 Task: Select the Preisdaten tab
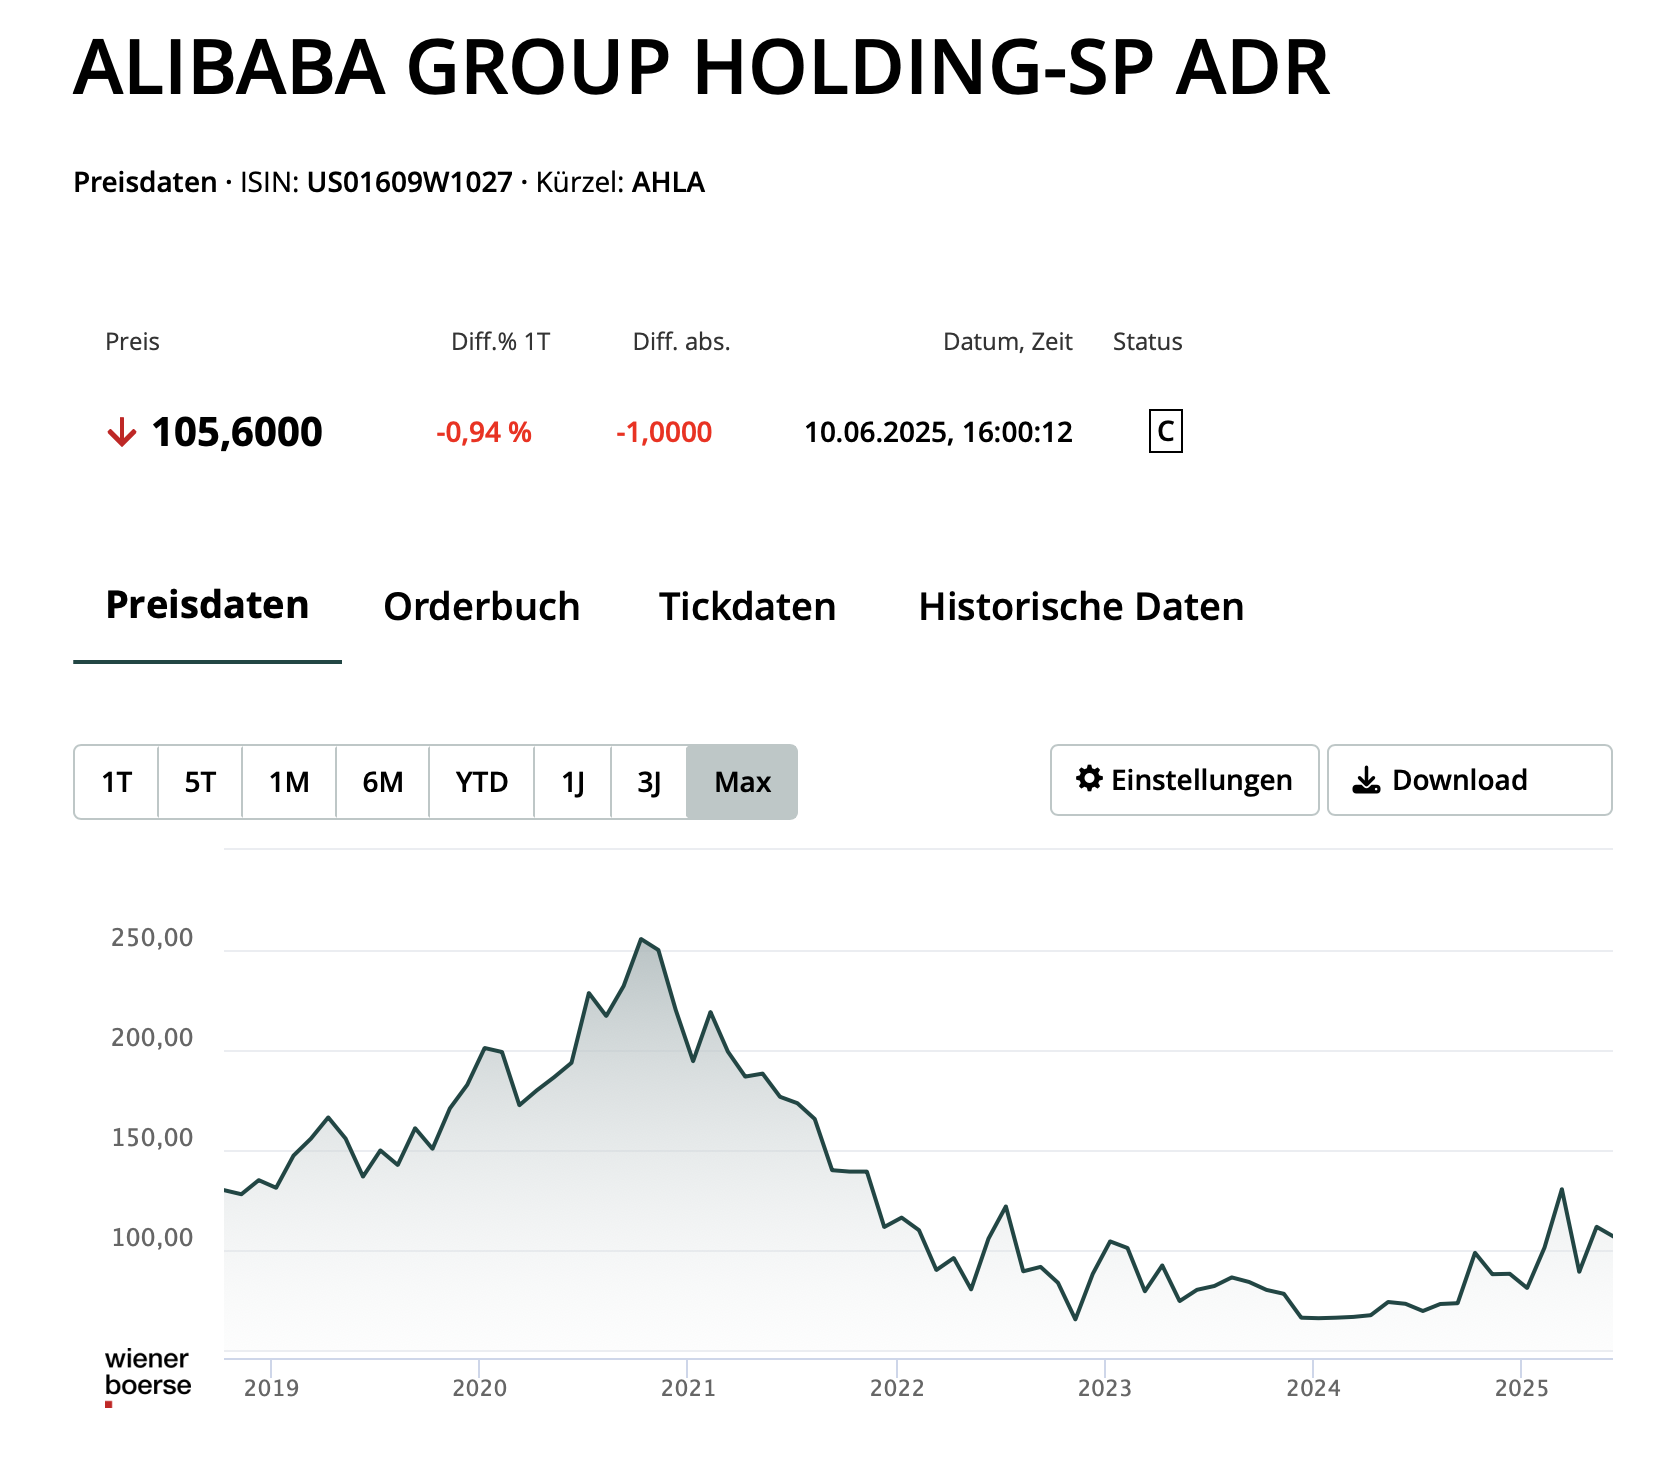(x=207, y=606)
